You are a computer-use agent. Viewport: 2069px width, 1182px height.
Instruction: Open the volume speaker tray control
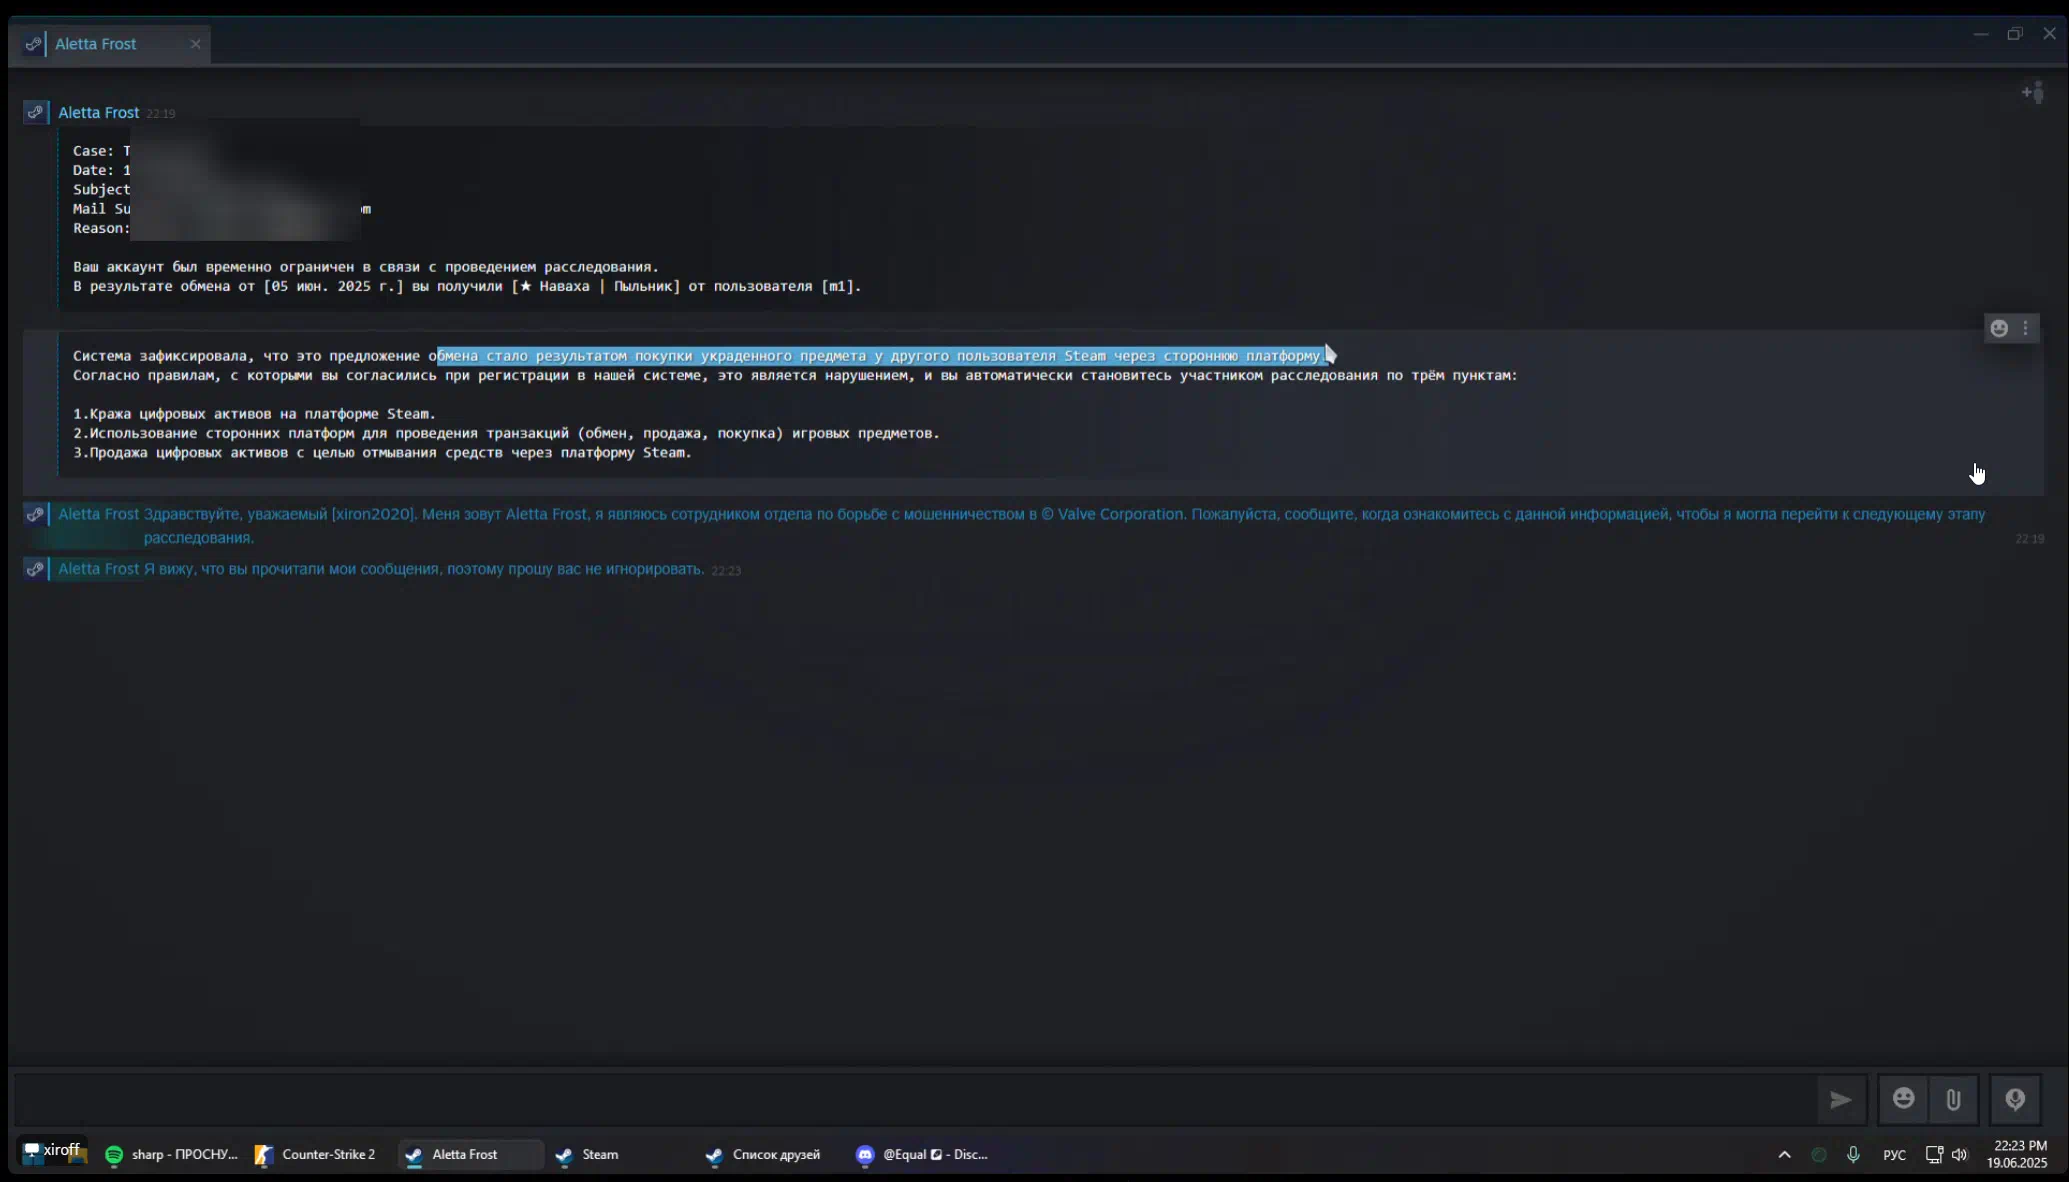tap(1959, 1155)
